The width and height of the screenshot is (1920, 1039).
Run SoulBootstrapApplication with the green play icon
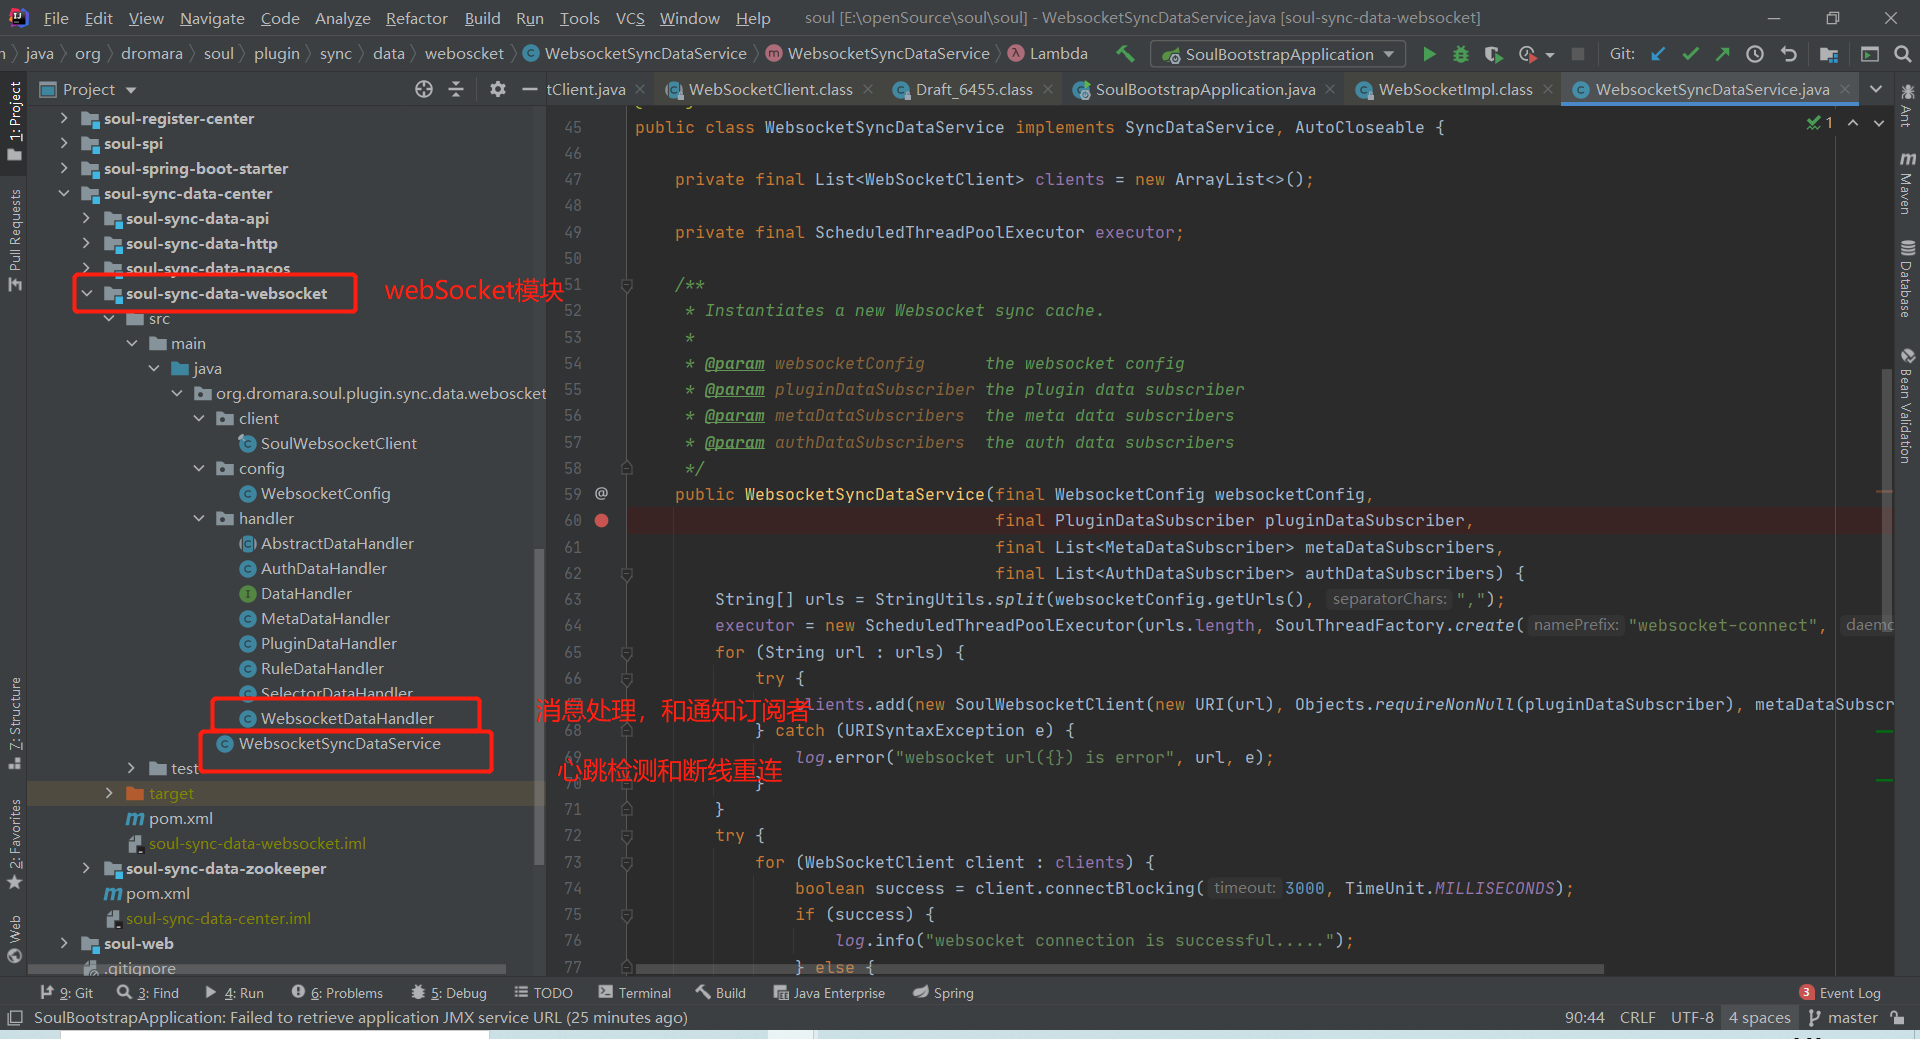click(x=1429, y=54)
